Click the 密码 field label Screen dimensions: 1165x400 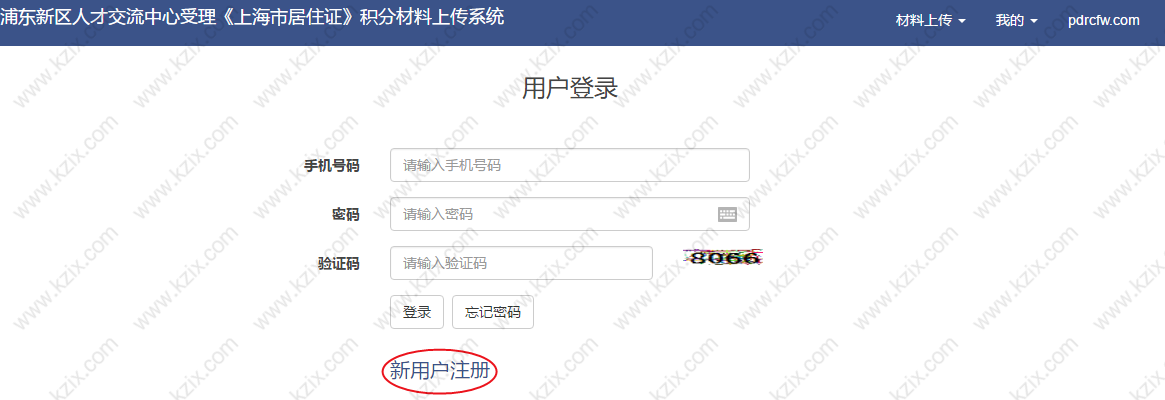point(345,215)
